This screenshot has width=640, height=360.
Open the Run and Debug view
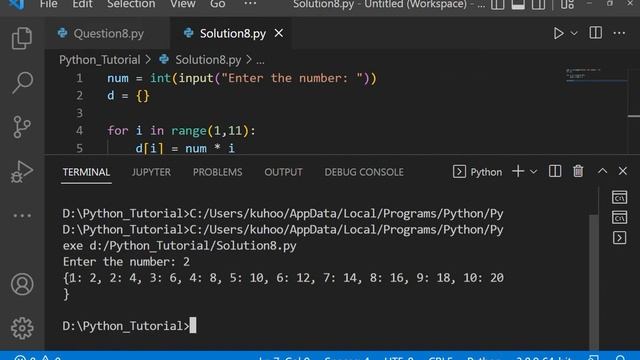tap(22, 171)
